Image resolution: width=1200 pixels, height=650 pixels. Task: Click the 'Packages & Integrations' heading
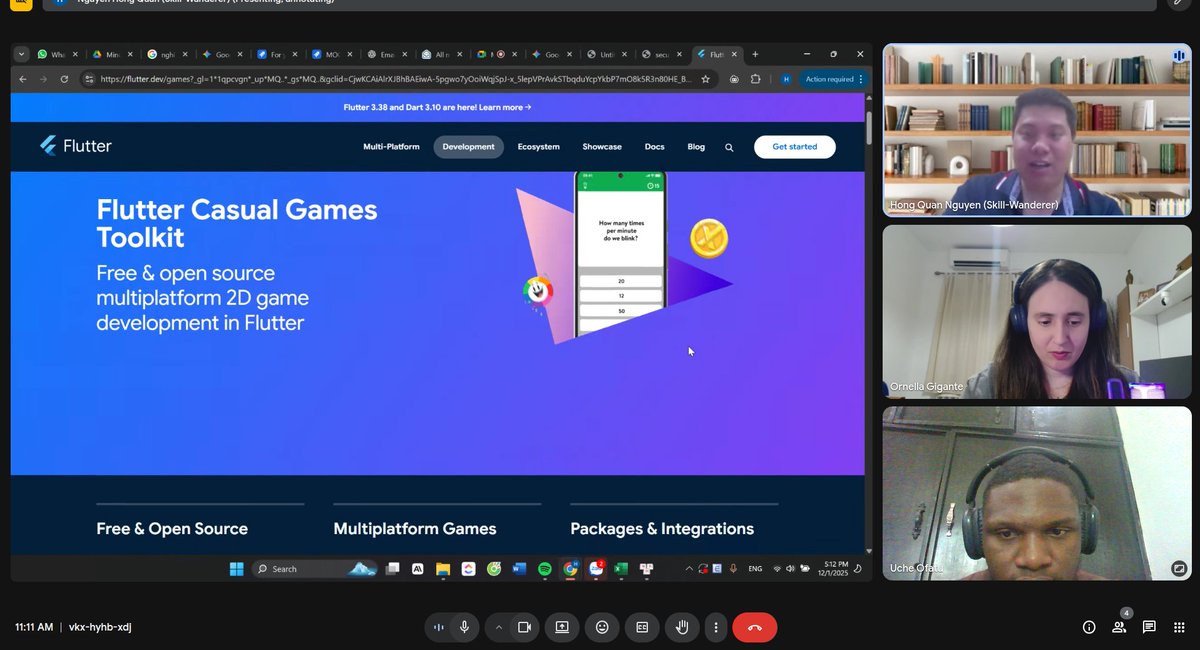pyautogui.click(x=662, y=529)
